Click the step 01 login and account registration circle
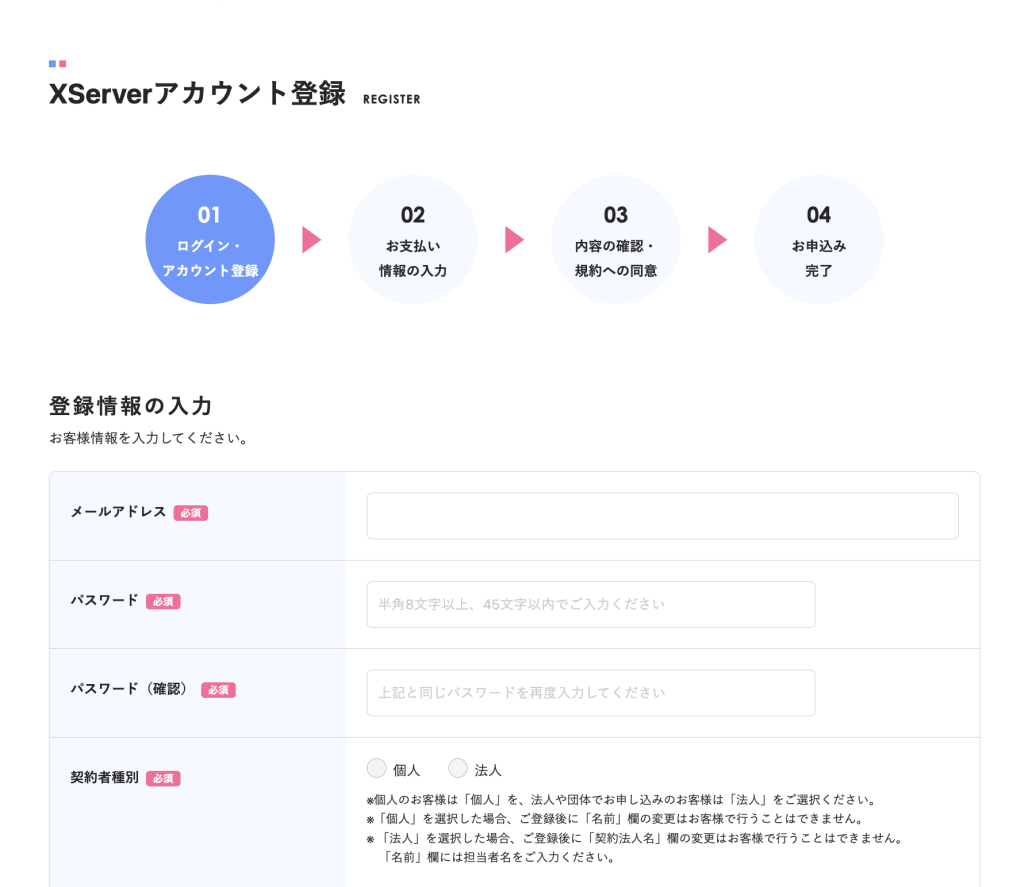This screenshot has height=887, width=1024. pyautogui.click(x=210, y=240)
